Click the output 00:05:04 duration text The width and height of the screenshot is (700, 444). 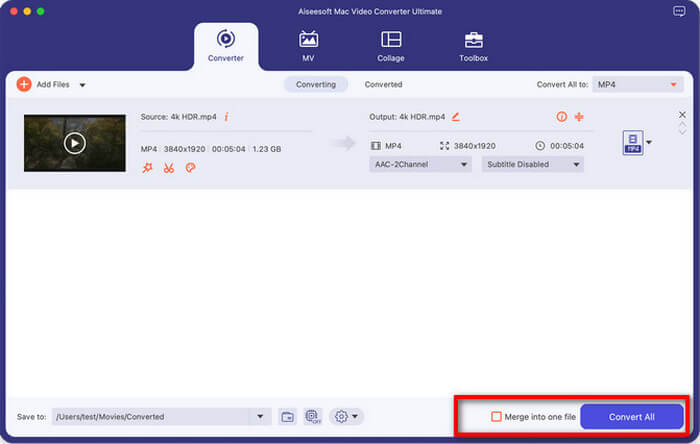tap(567, 146)
